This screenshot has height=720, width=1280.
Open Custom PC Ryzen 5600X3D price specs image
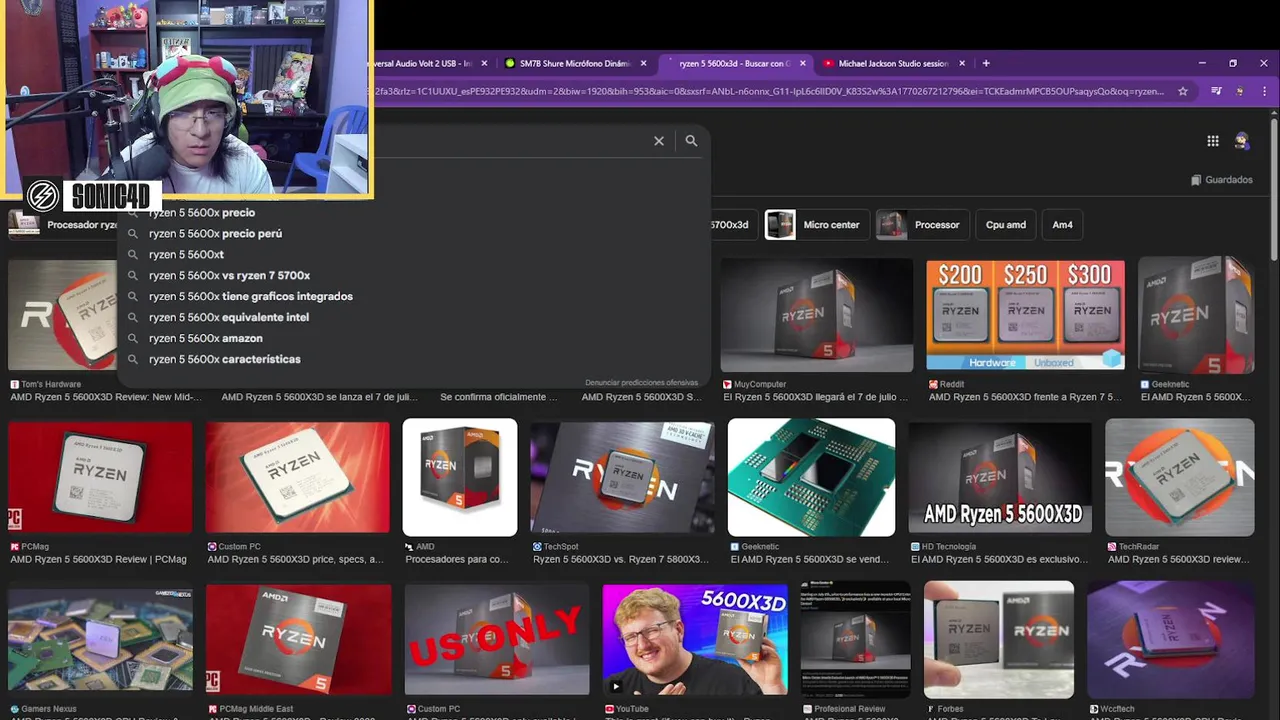click(297, 477)
